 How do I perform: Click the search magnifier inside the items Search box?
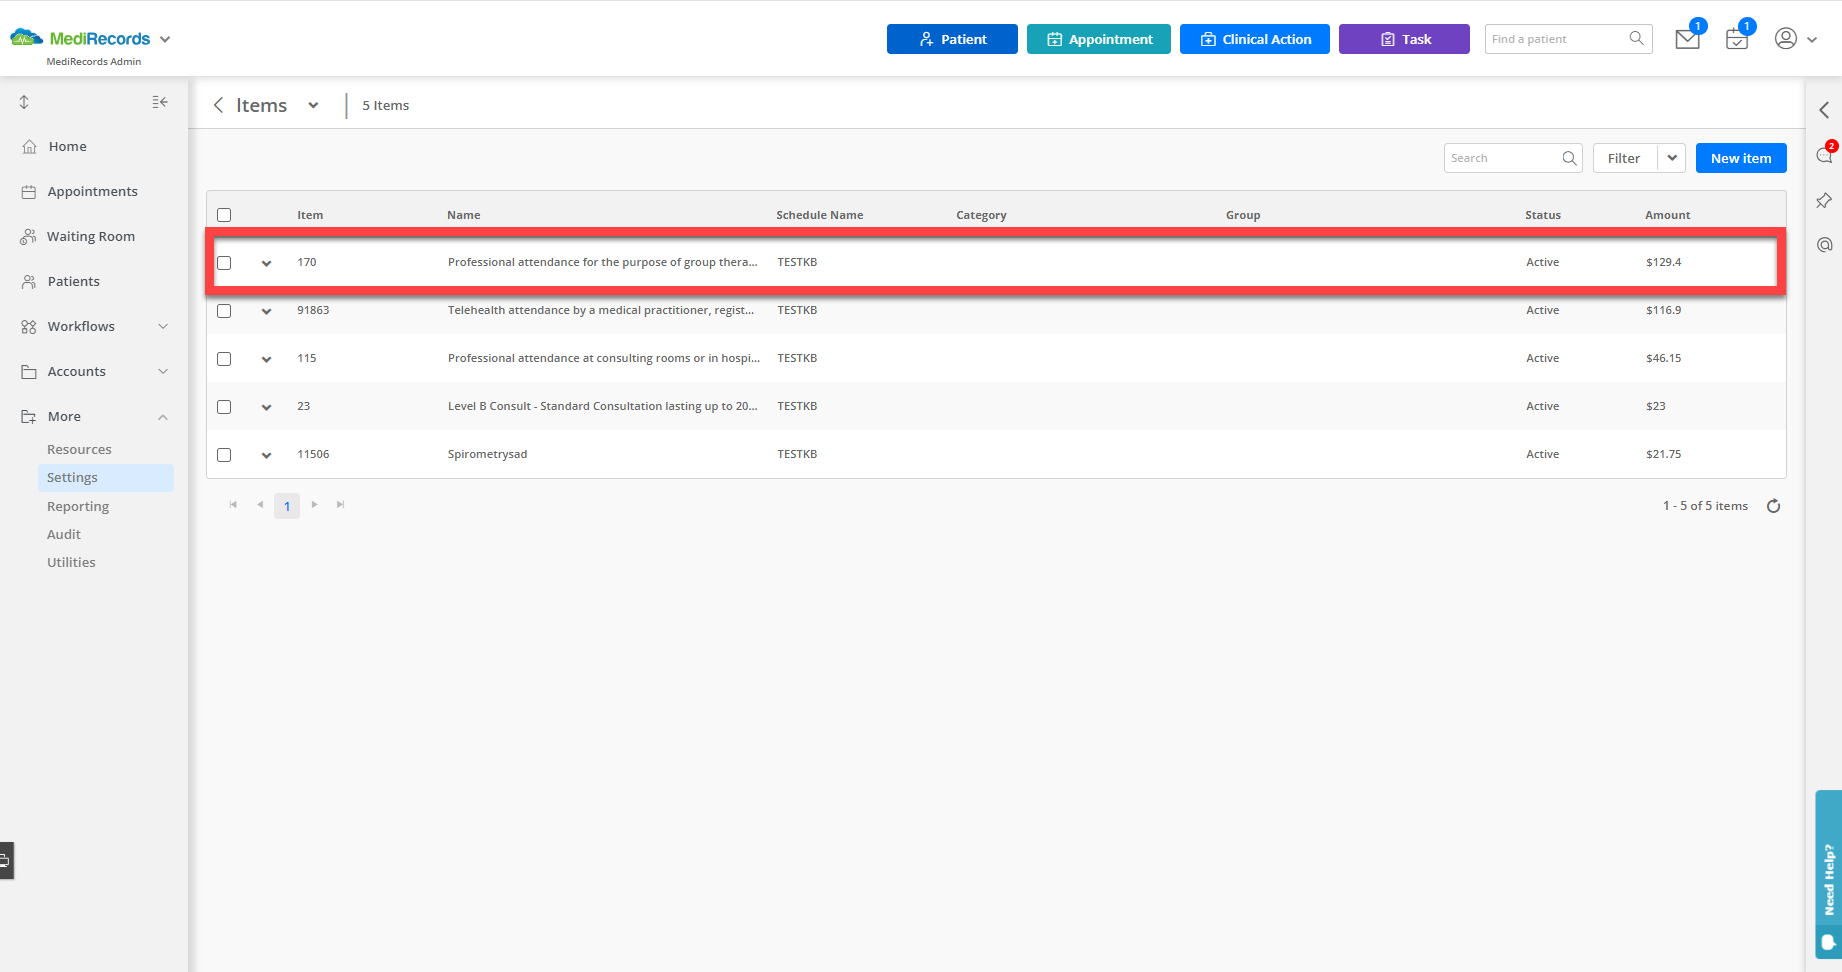pyautogui.click(x=1568, y=158)
